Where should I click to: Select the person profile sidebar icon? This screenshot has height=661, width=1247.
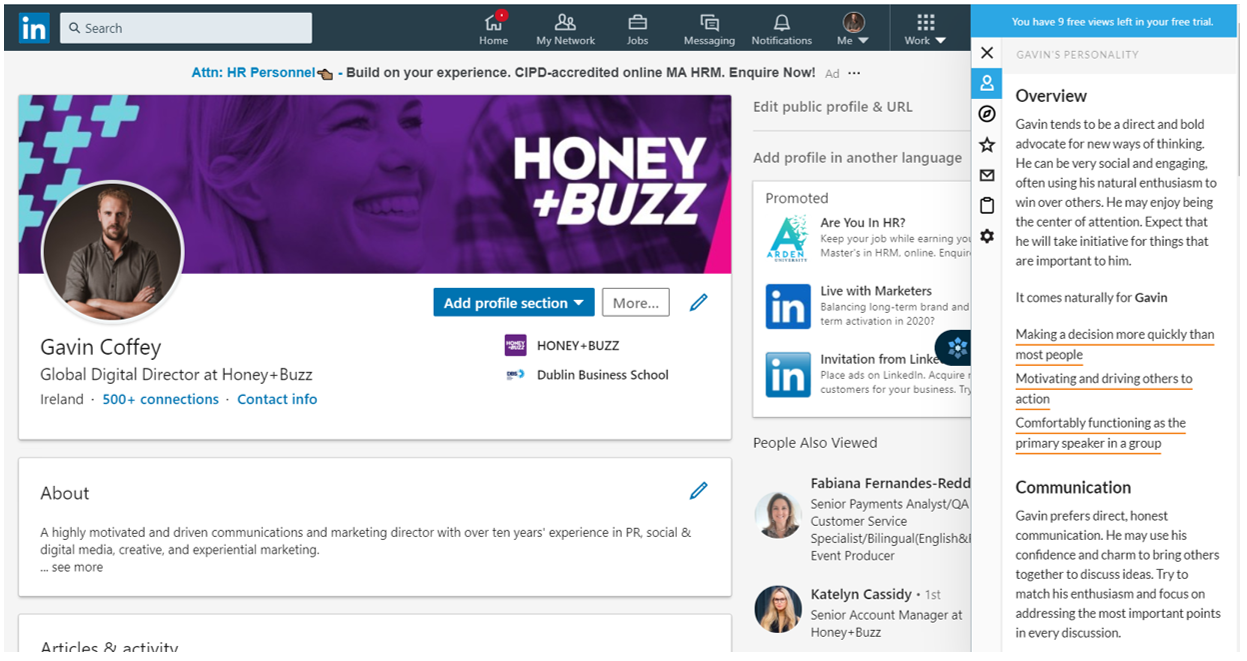pyautogui.click(x=987, y=83)
